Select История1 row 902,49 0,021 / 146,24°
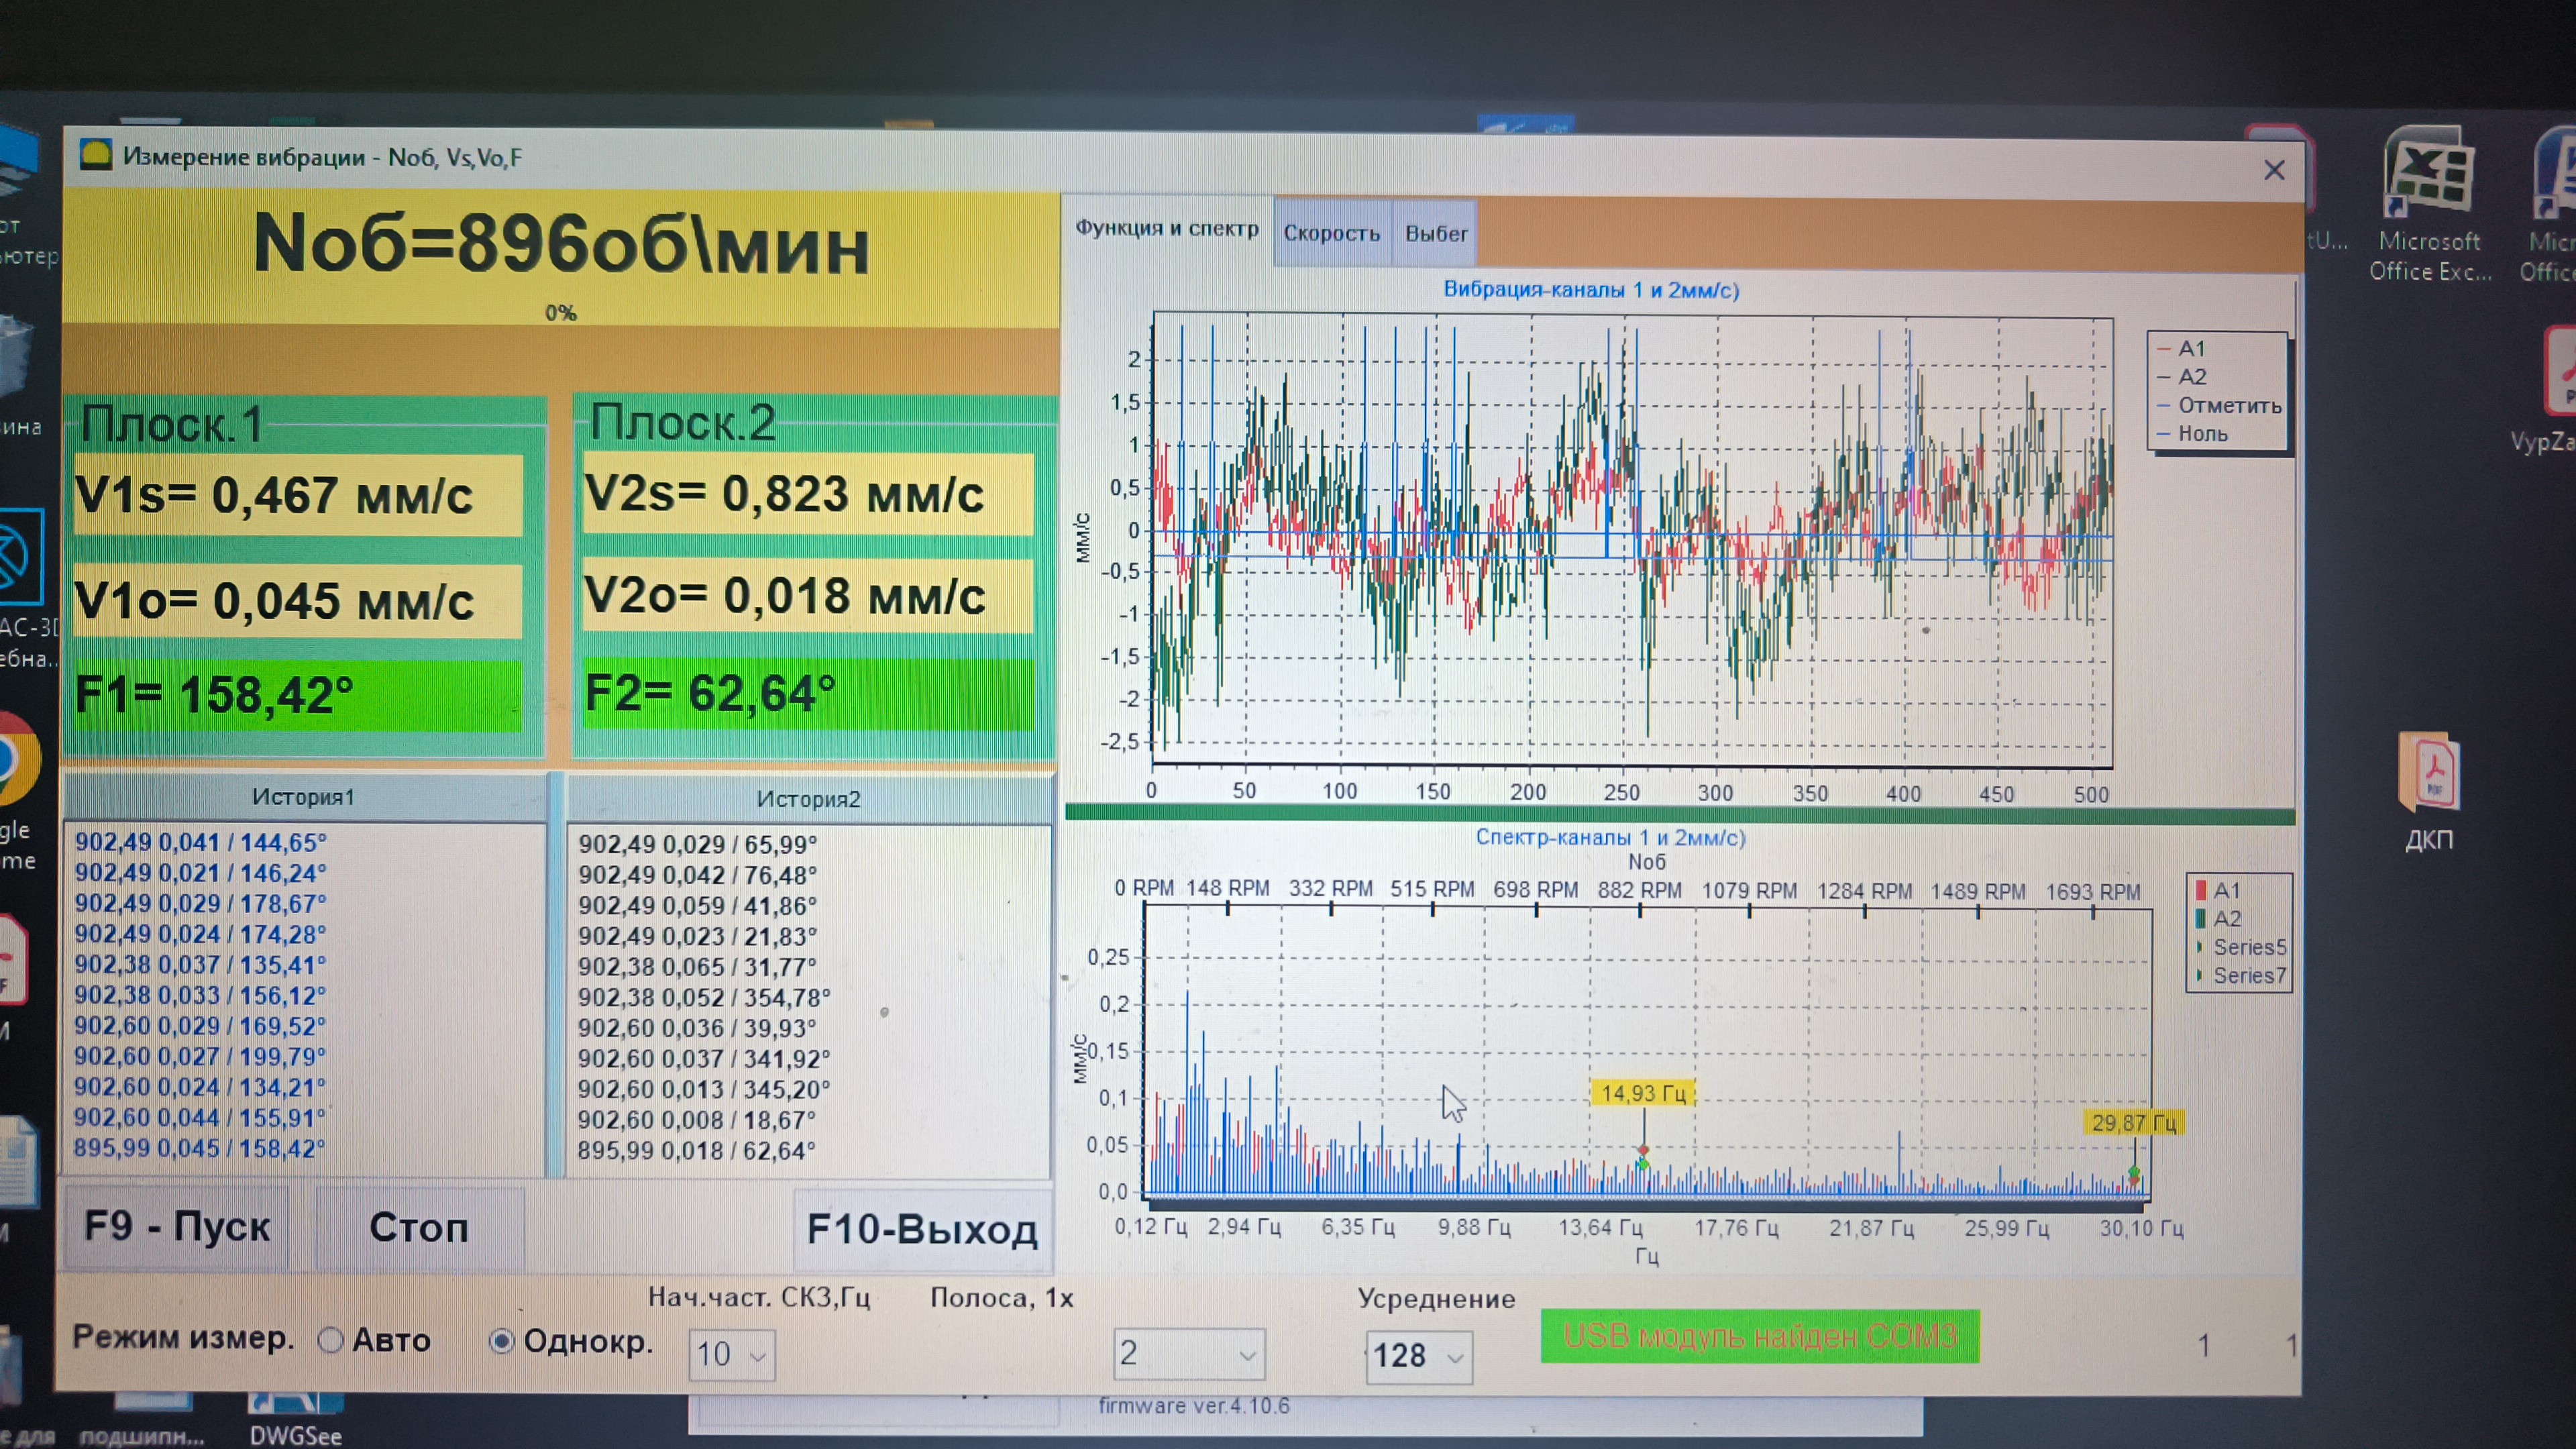The image size is (2576, 1449). (200, 873)
